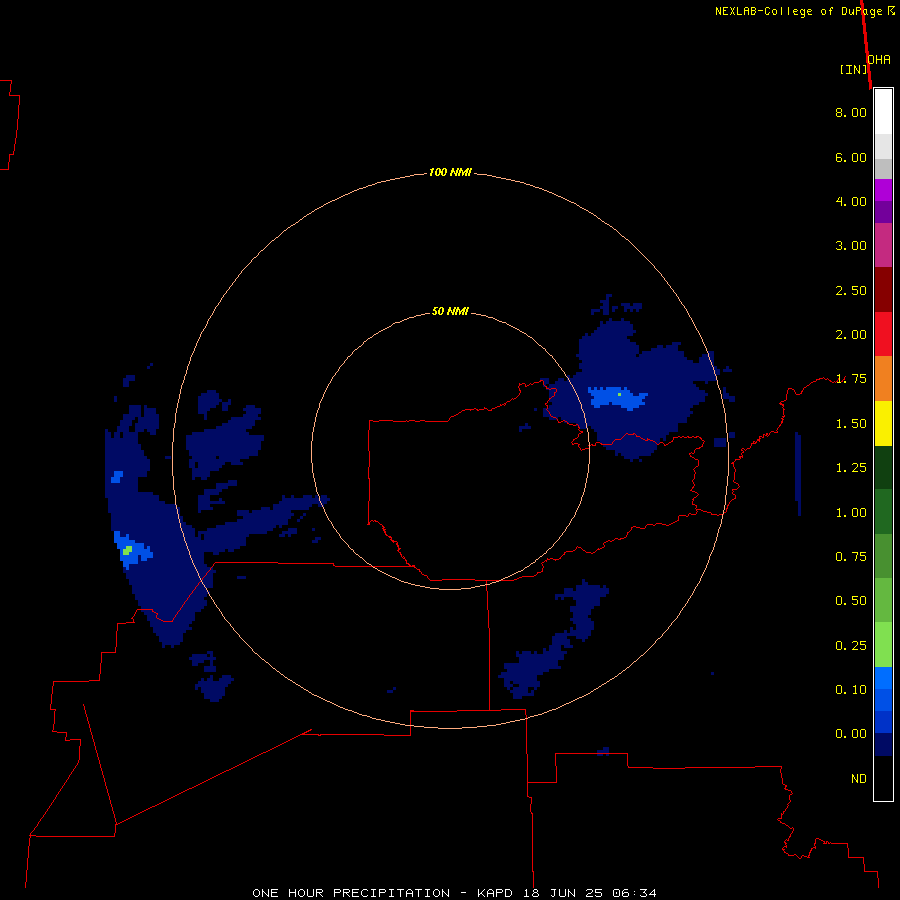Click the 100 NMI range ring label
900x900 pixels.
point(450,172)
